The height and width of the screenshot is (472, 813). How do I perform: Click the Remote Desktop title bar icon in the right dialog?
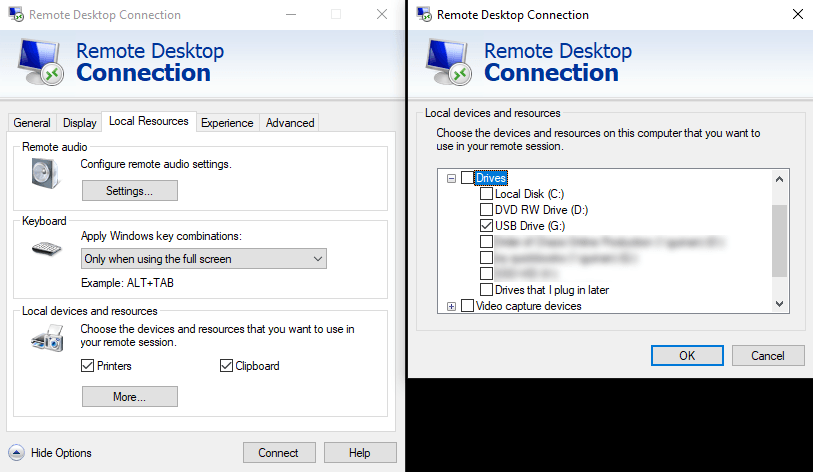point(424,15)
